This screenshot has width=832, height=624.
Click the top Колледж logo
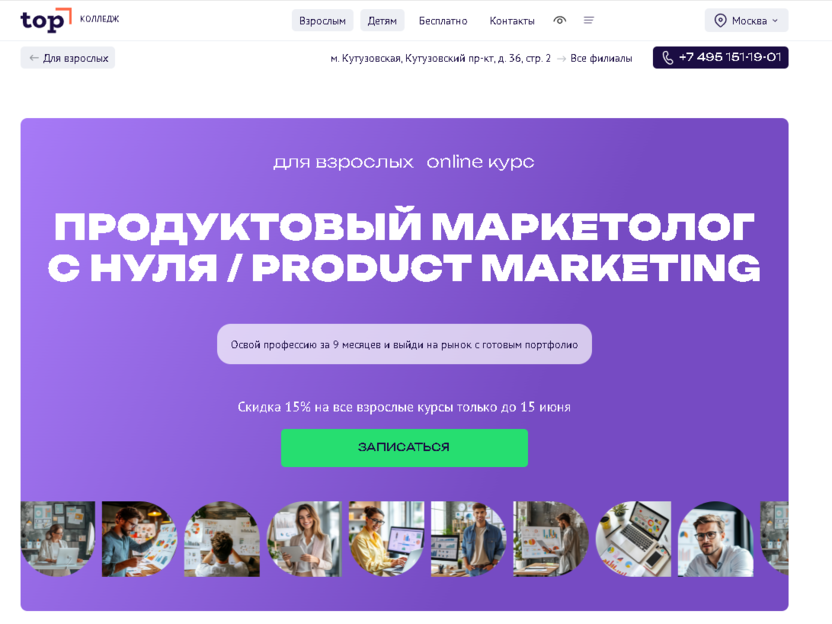(x=70, y=20)
